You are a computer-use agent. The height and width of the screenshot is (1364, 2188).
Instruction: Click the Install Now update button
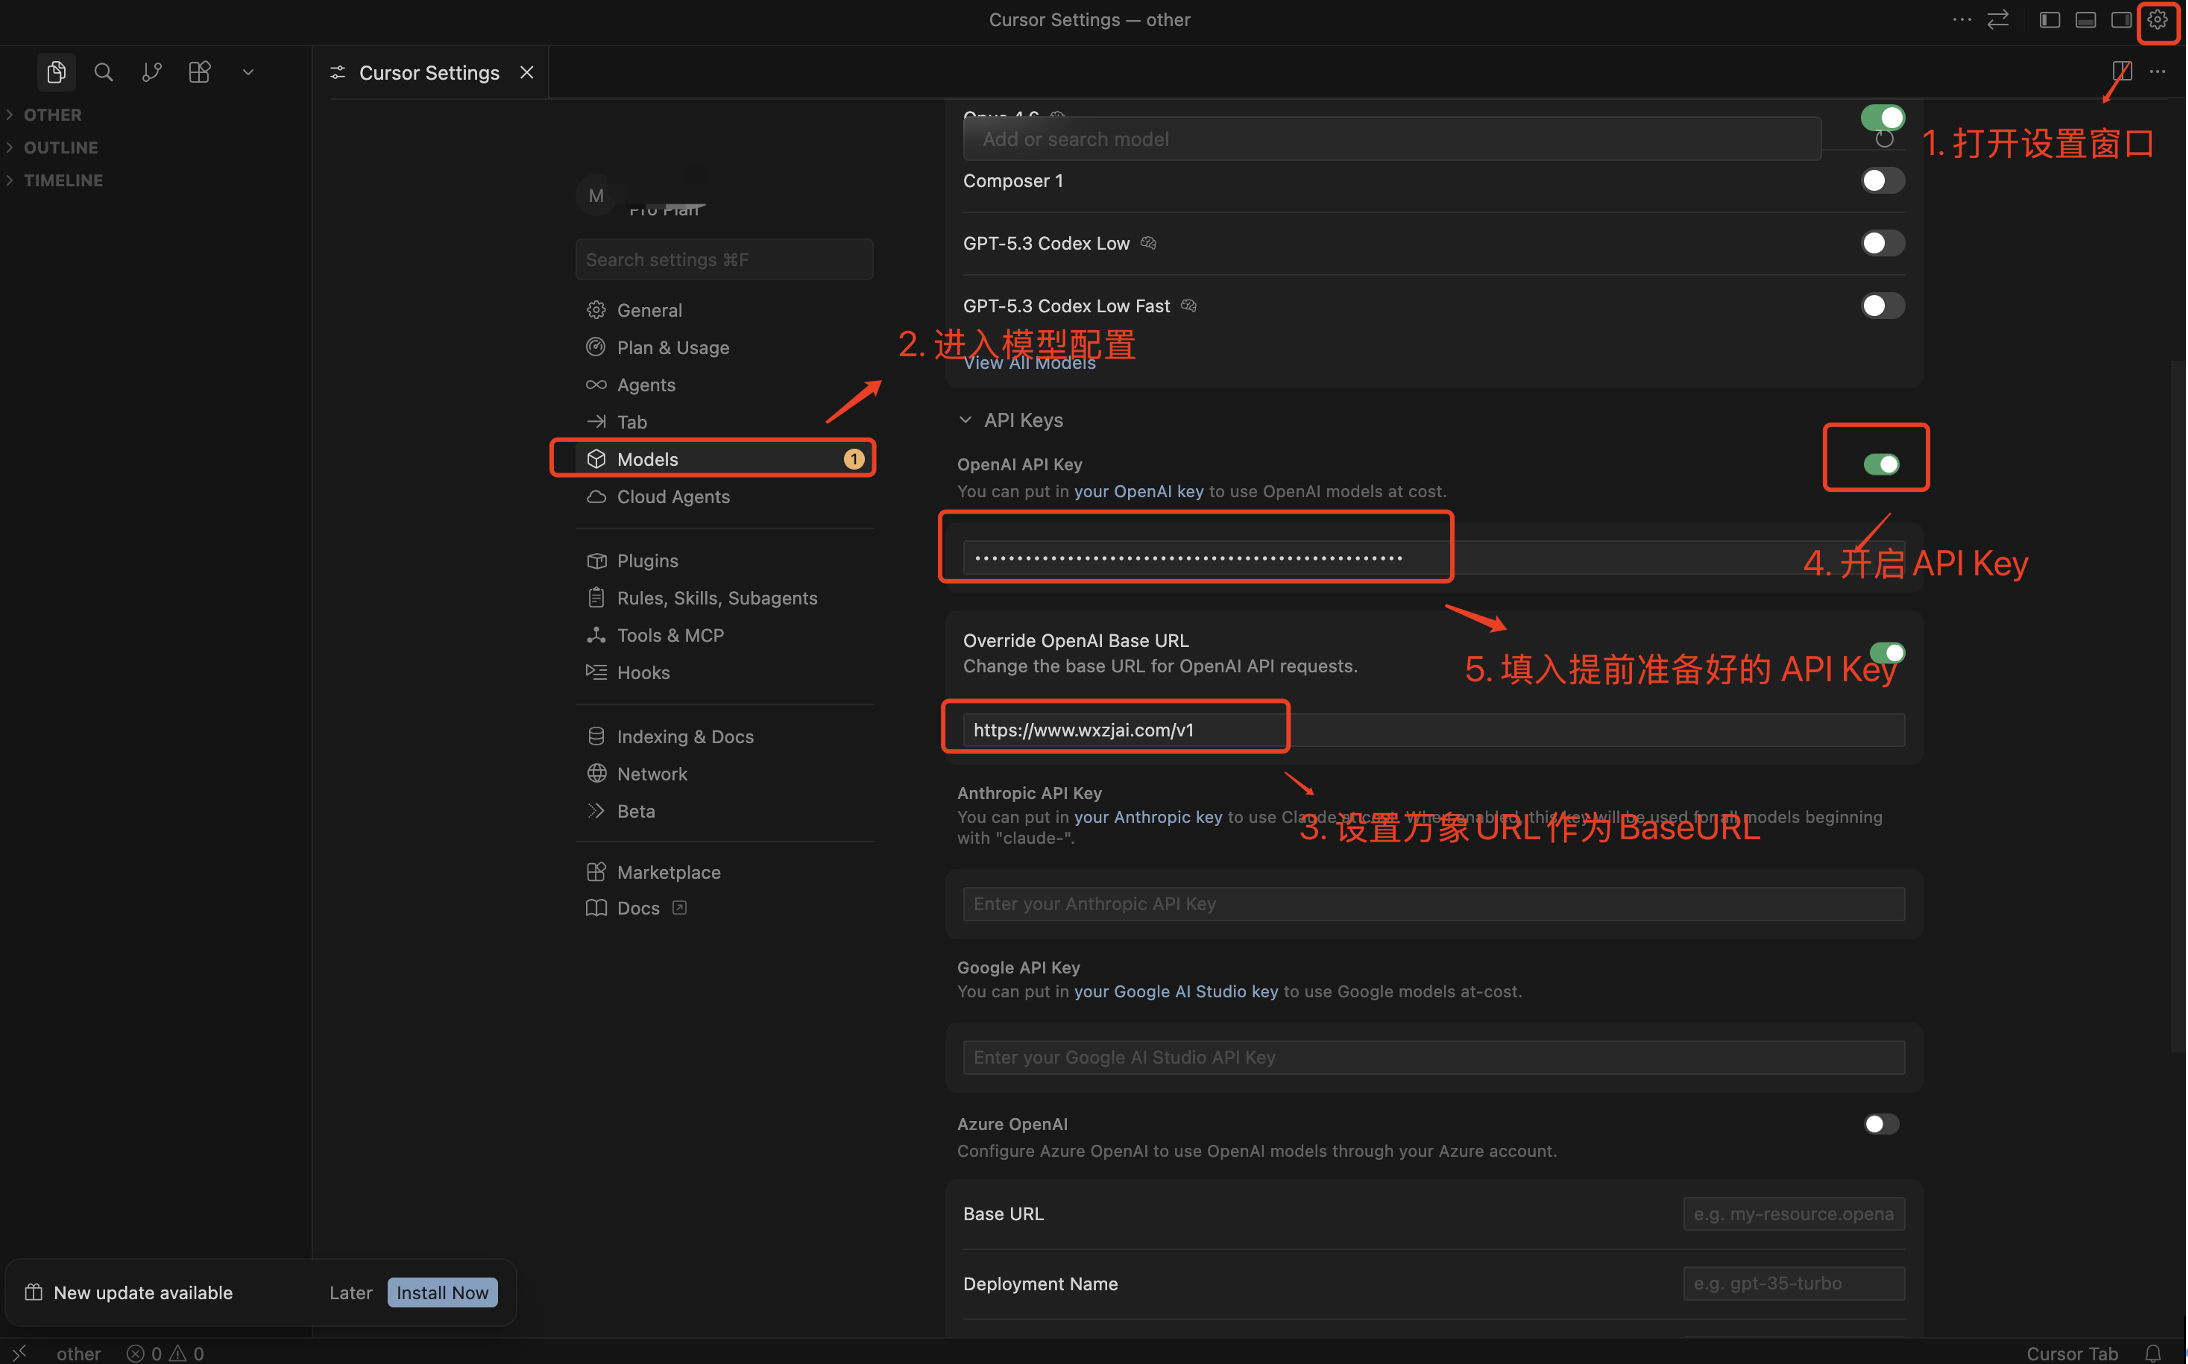442,1292
